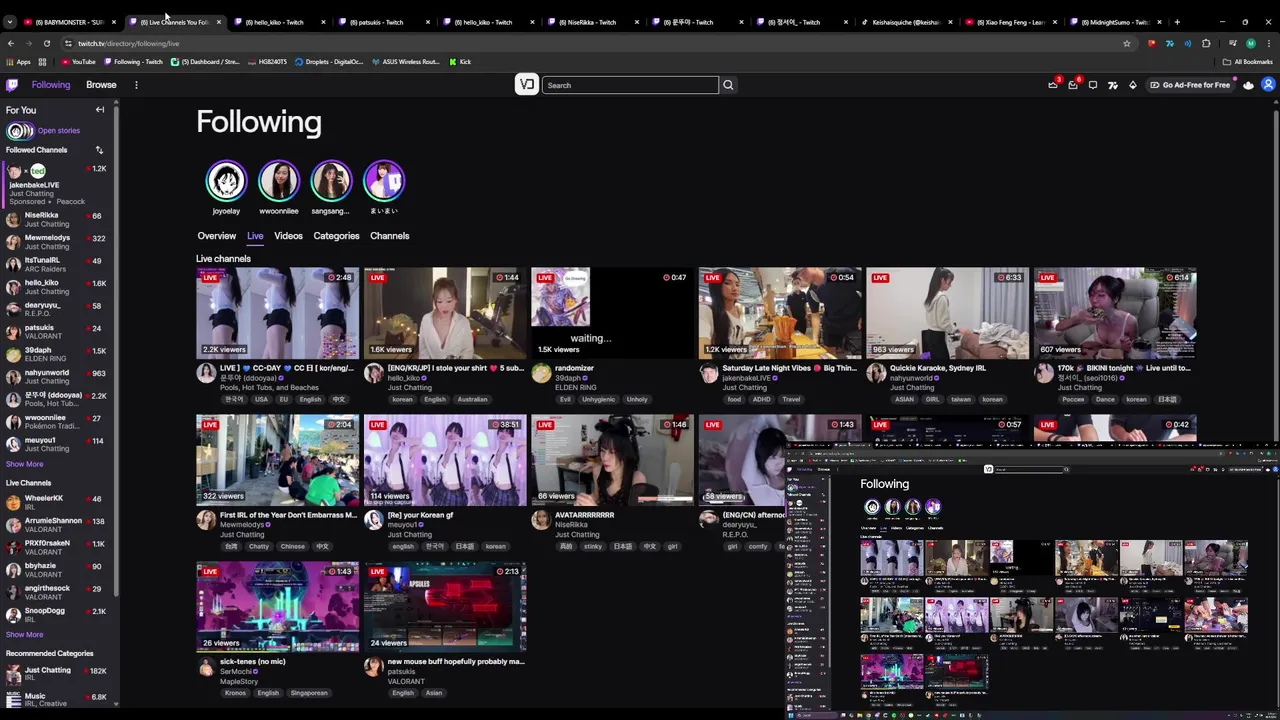
Task: Click the turbo icon left of profile avatar
Action: tap(1248, 85)
